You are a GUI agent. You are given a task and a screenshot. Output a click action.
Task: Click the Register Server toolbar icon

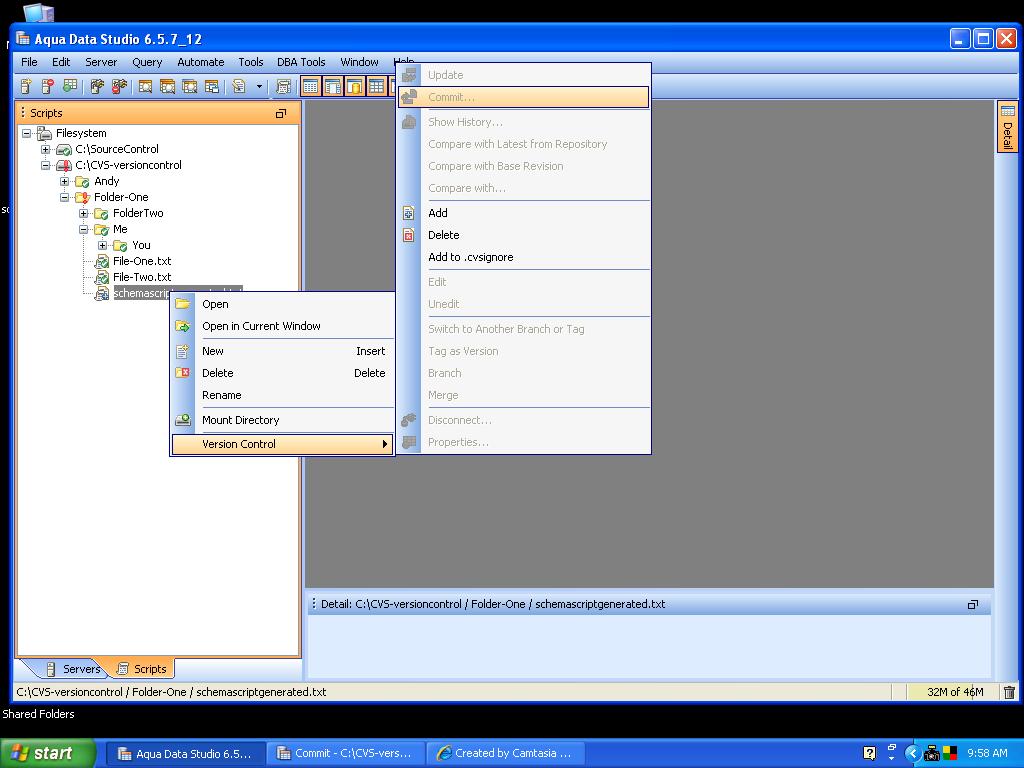tap(26, 86)
